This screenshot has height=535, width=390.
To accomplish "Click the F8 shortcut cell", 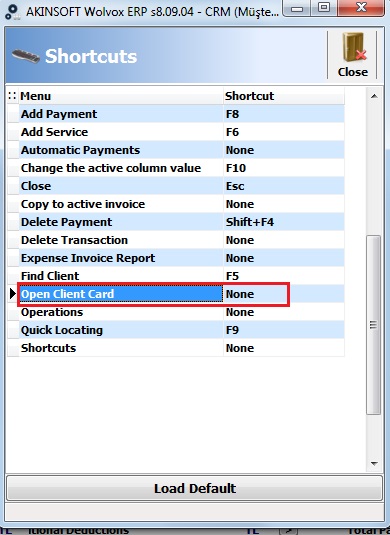I will [x=284, y=114].
